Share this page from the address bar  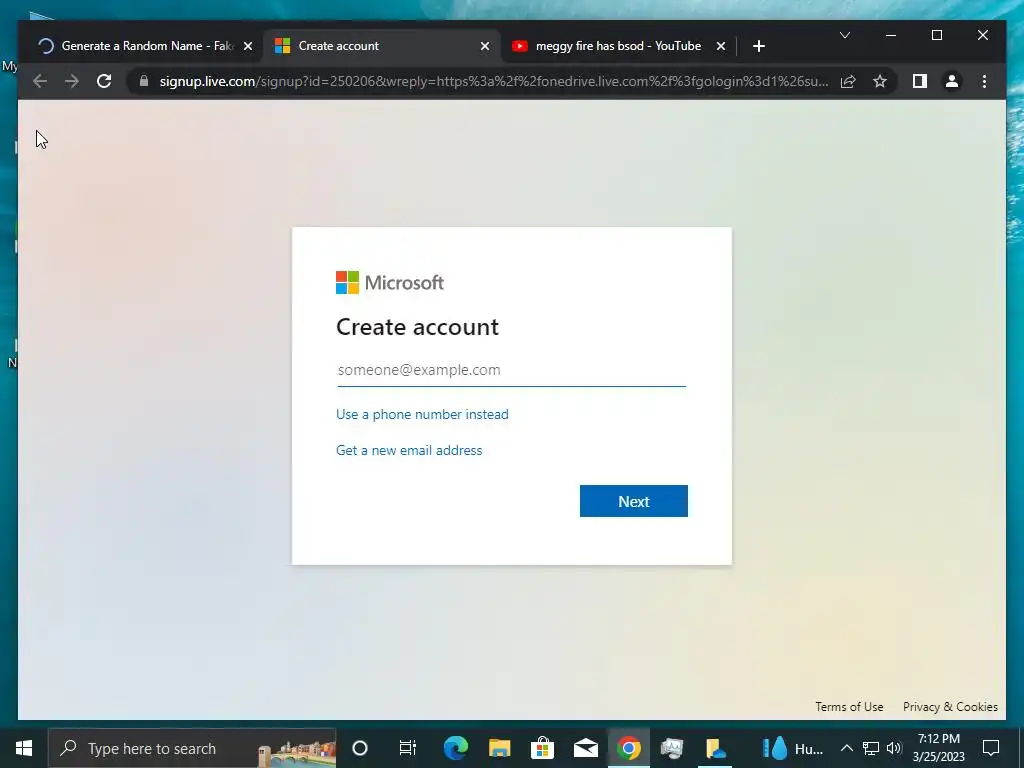(848, 81)
